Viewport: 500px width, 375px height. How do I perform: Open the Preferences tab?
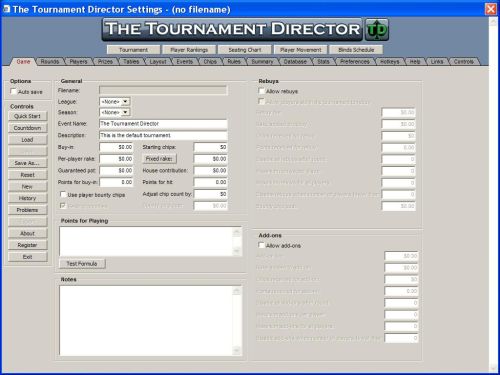point(355,61)
